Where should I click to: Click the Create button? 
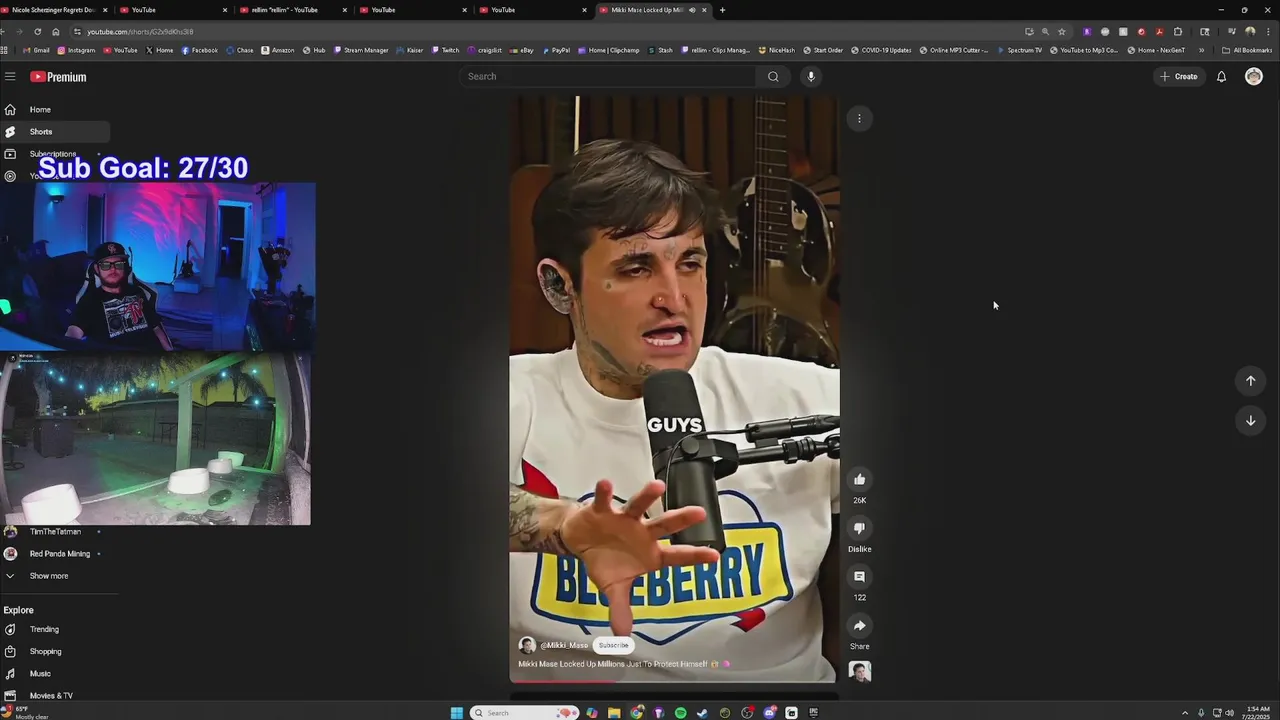pyautogui.click(x=1178, y=76)
